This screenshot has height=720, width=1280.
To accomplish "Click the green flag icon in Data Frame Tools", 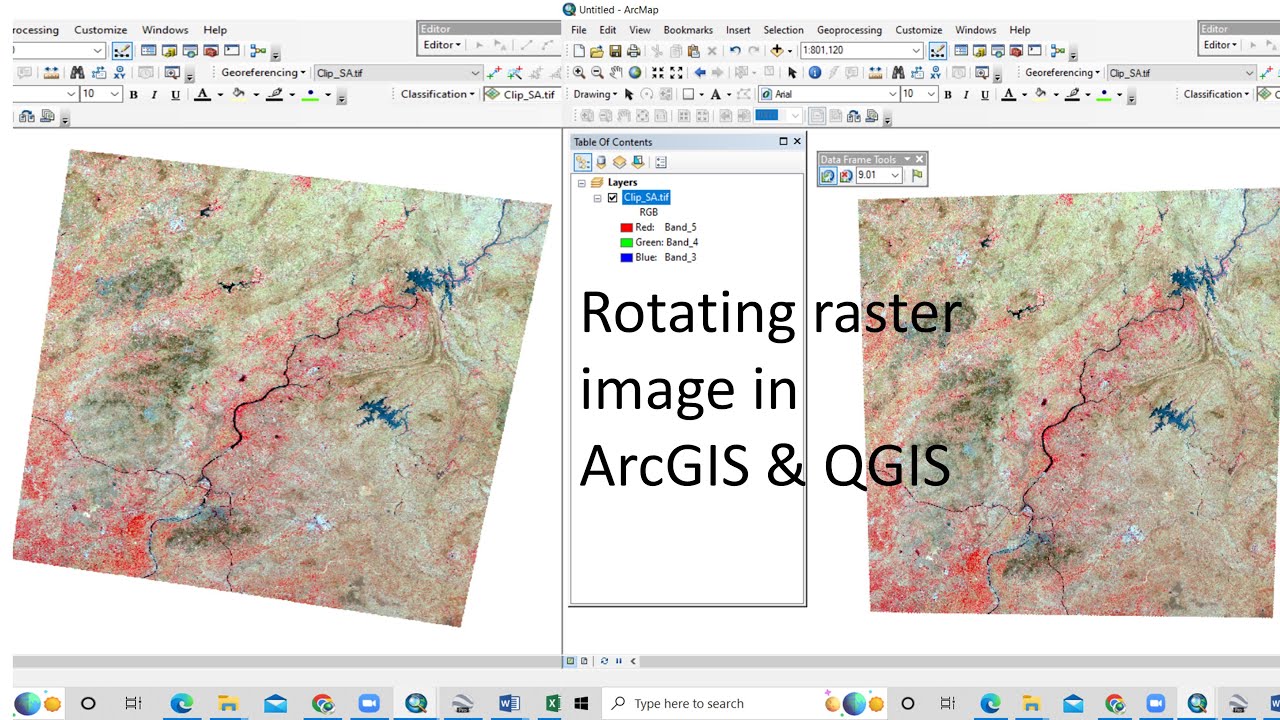I will click(x=917, y=176).
